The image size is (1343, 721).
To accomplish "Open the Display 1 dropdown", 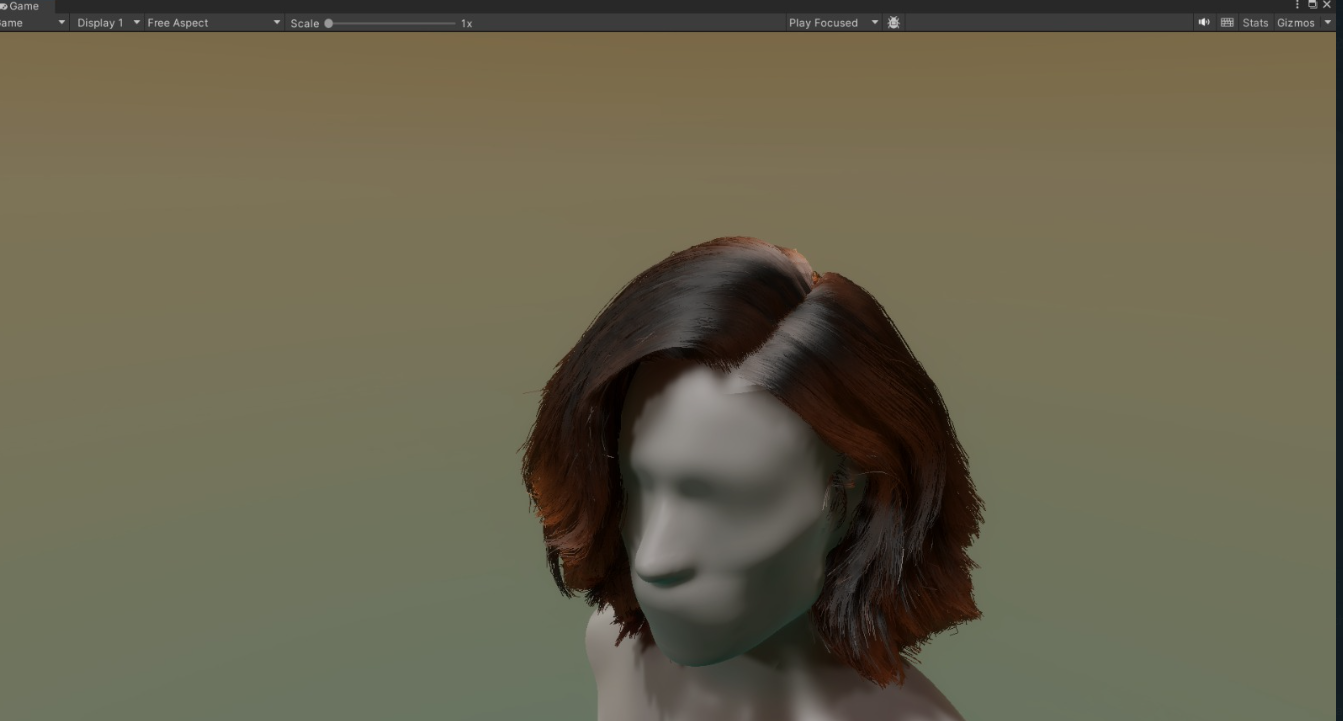I will pyautogui.click(x=108, y=23).
